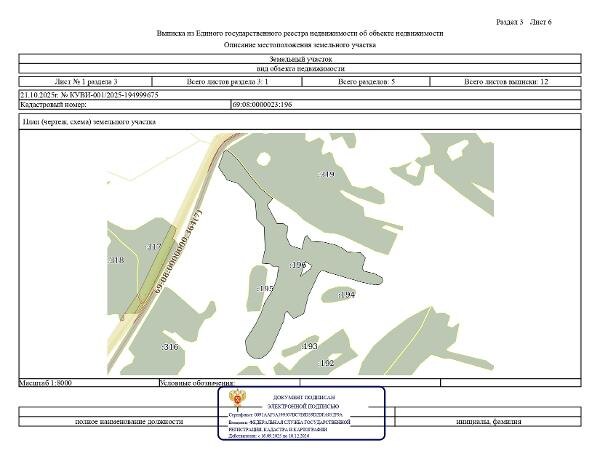This screenshot has width=600, height=464.
Task: Click 'Всего листов выписки: 12' cell
Action: [506, 81]
